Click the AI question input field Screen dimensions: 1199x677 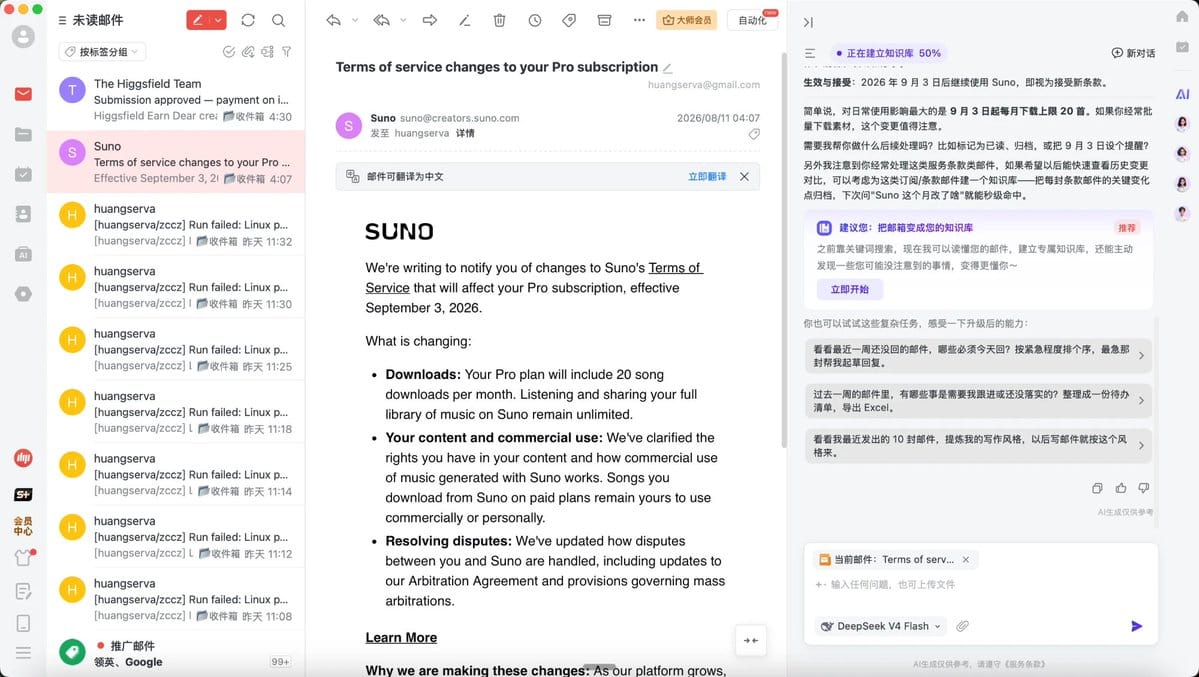coord(980,584)
